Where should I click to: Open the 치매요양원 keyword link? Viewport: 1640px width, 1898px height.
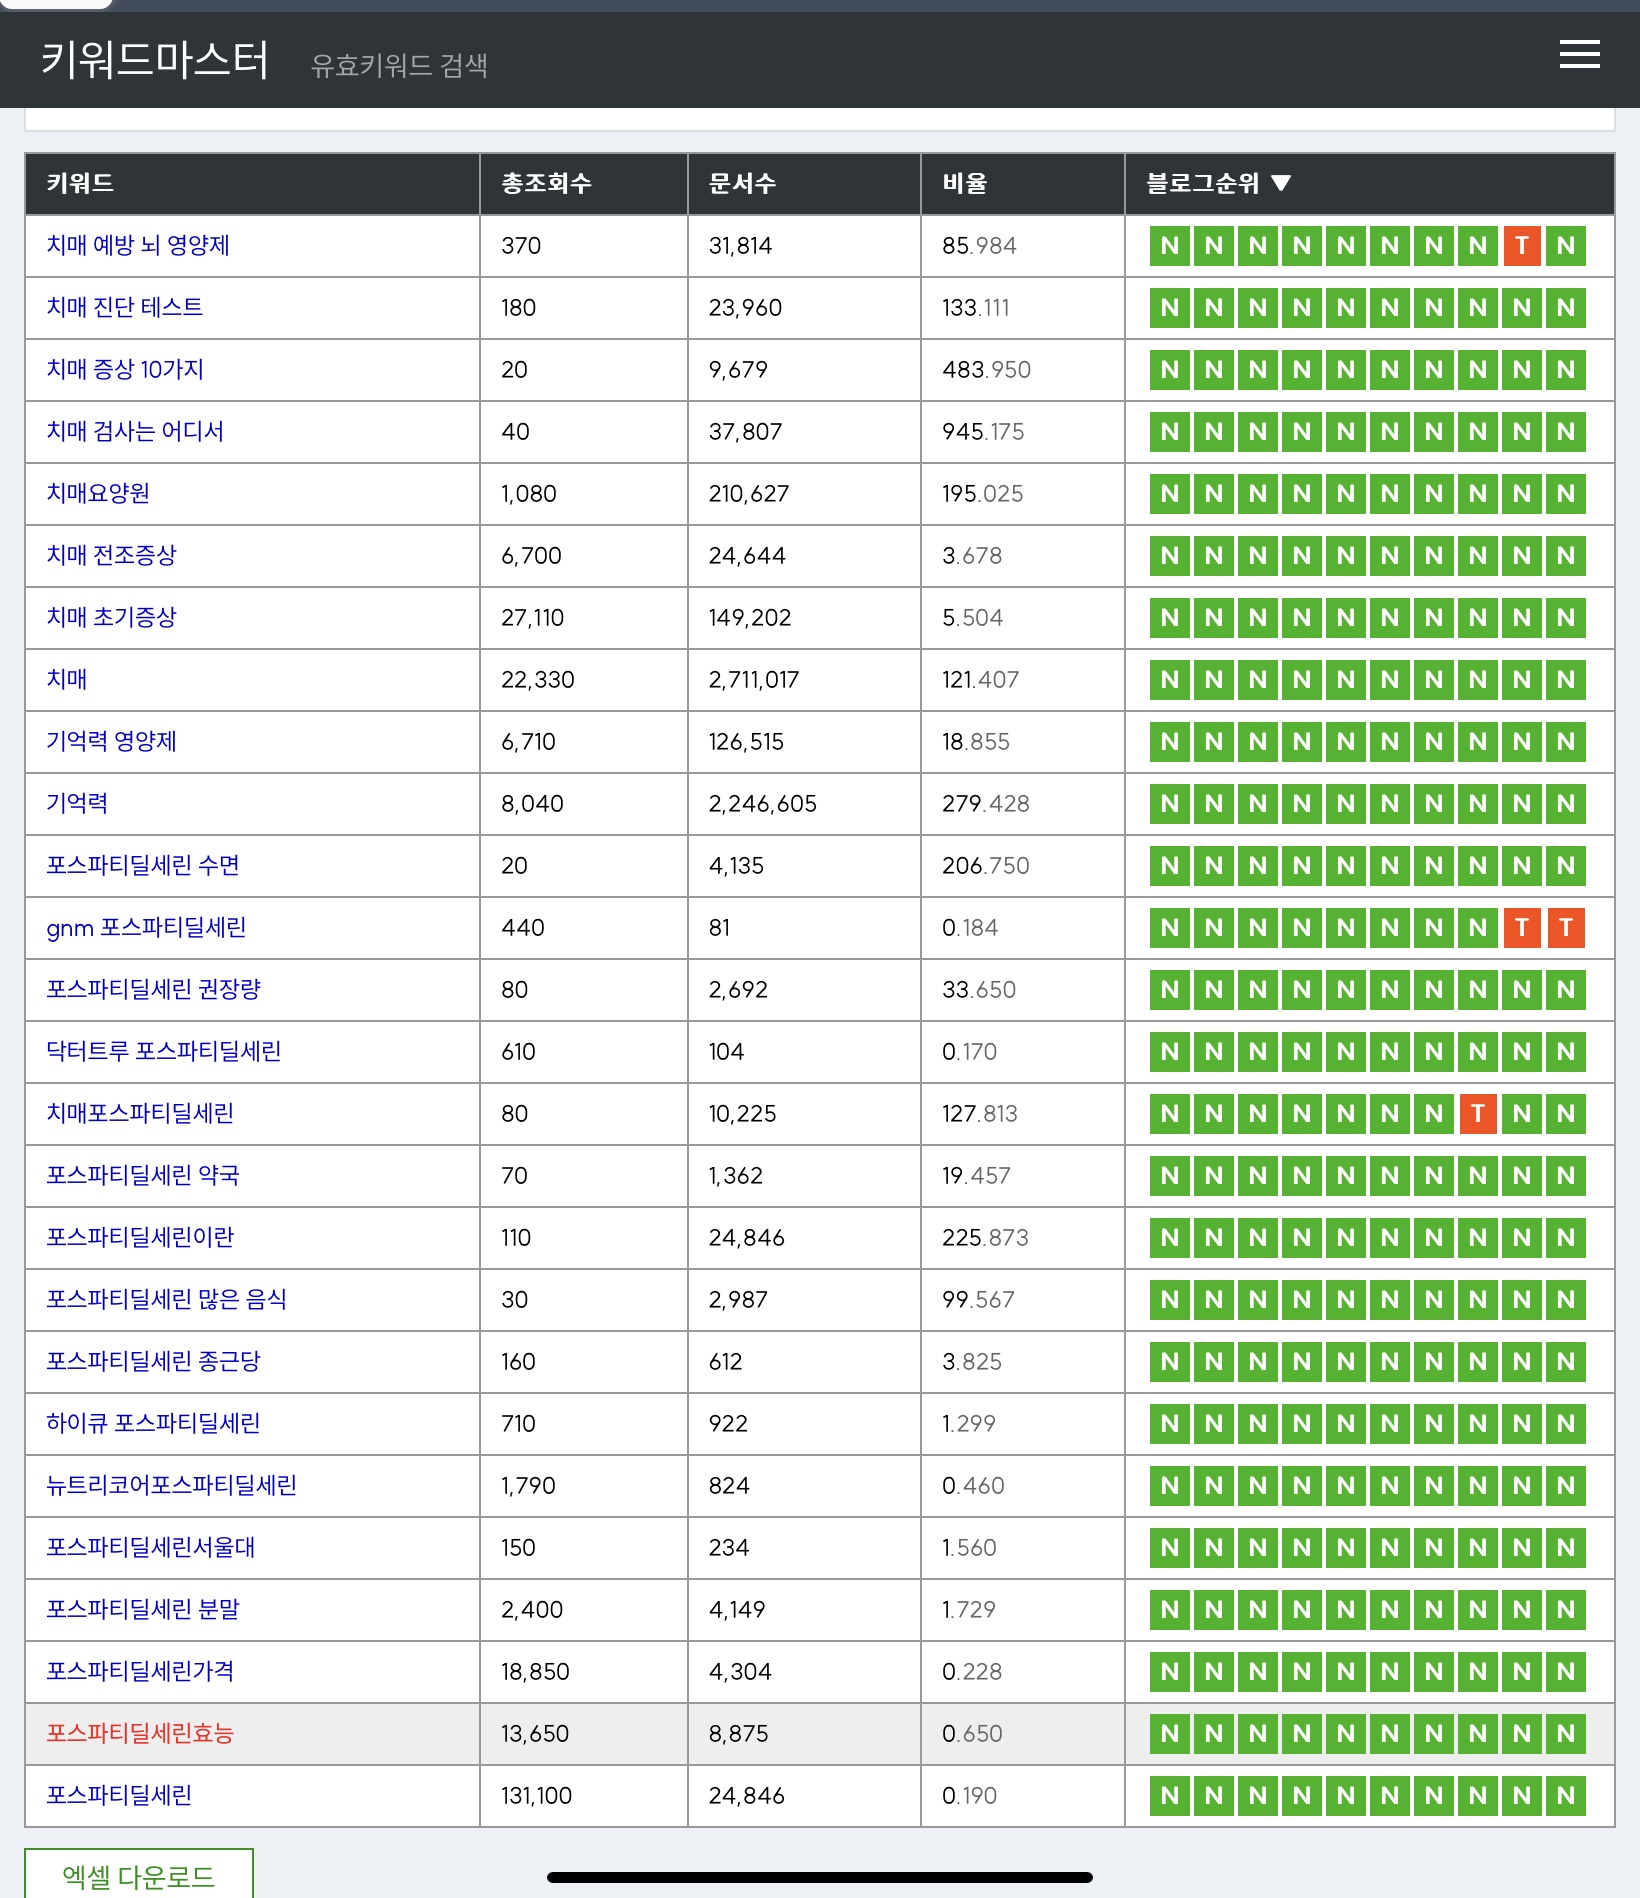98,493
